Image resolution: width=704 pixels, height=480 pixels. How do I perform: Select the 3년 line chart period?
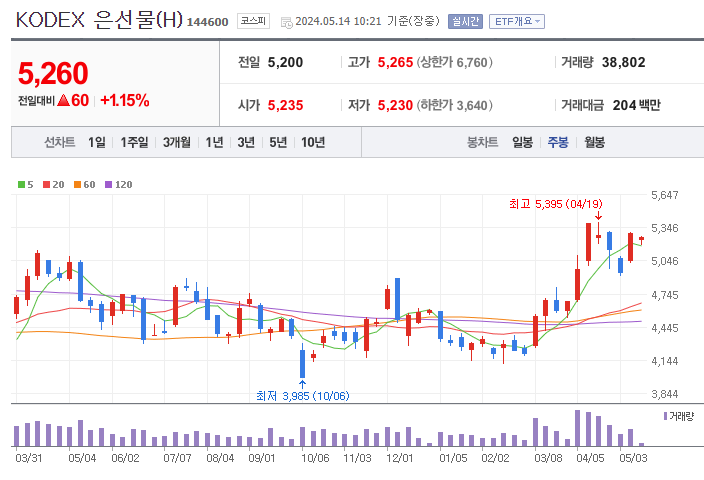pyautogui.click(x=246, y=142)
